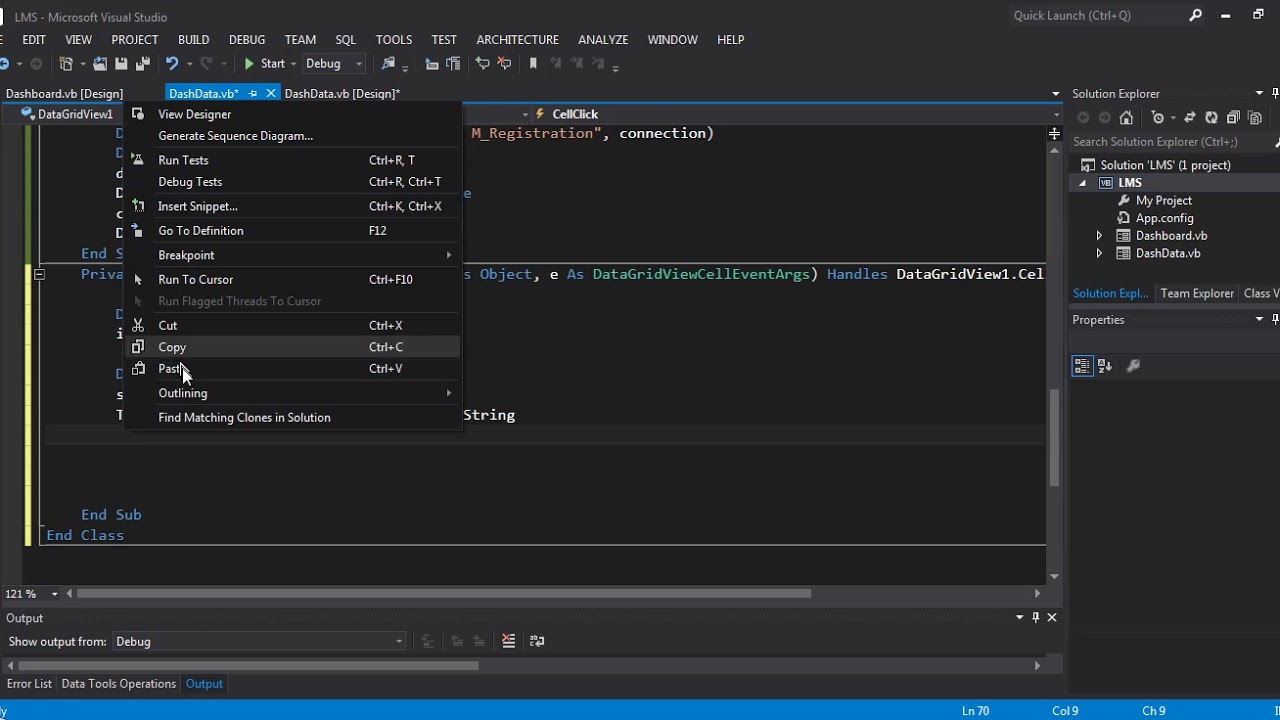
Task: Expand the Dashboard.vb tree node
Action: [x=1099, y=236]
